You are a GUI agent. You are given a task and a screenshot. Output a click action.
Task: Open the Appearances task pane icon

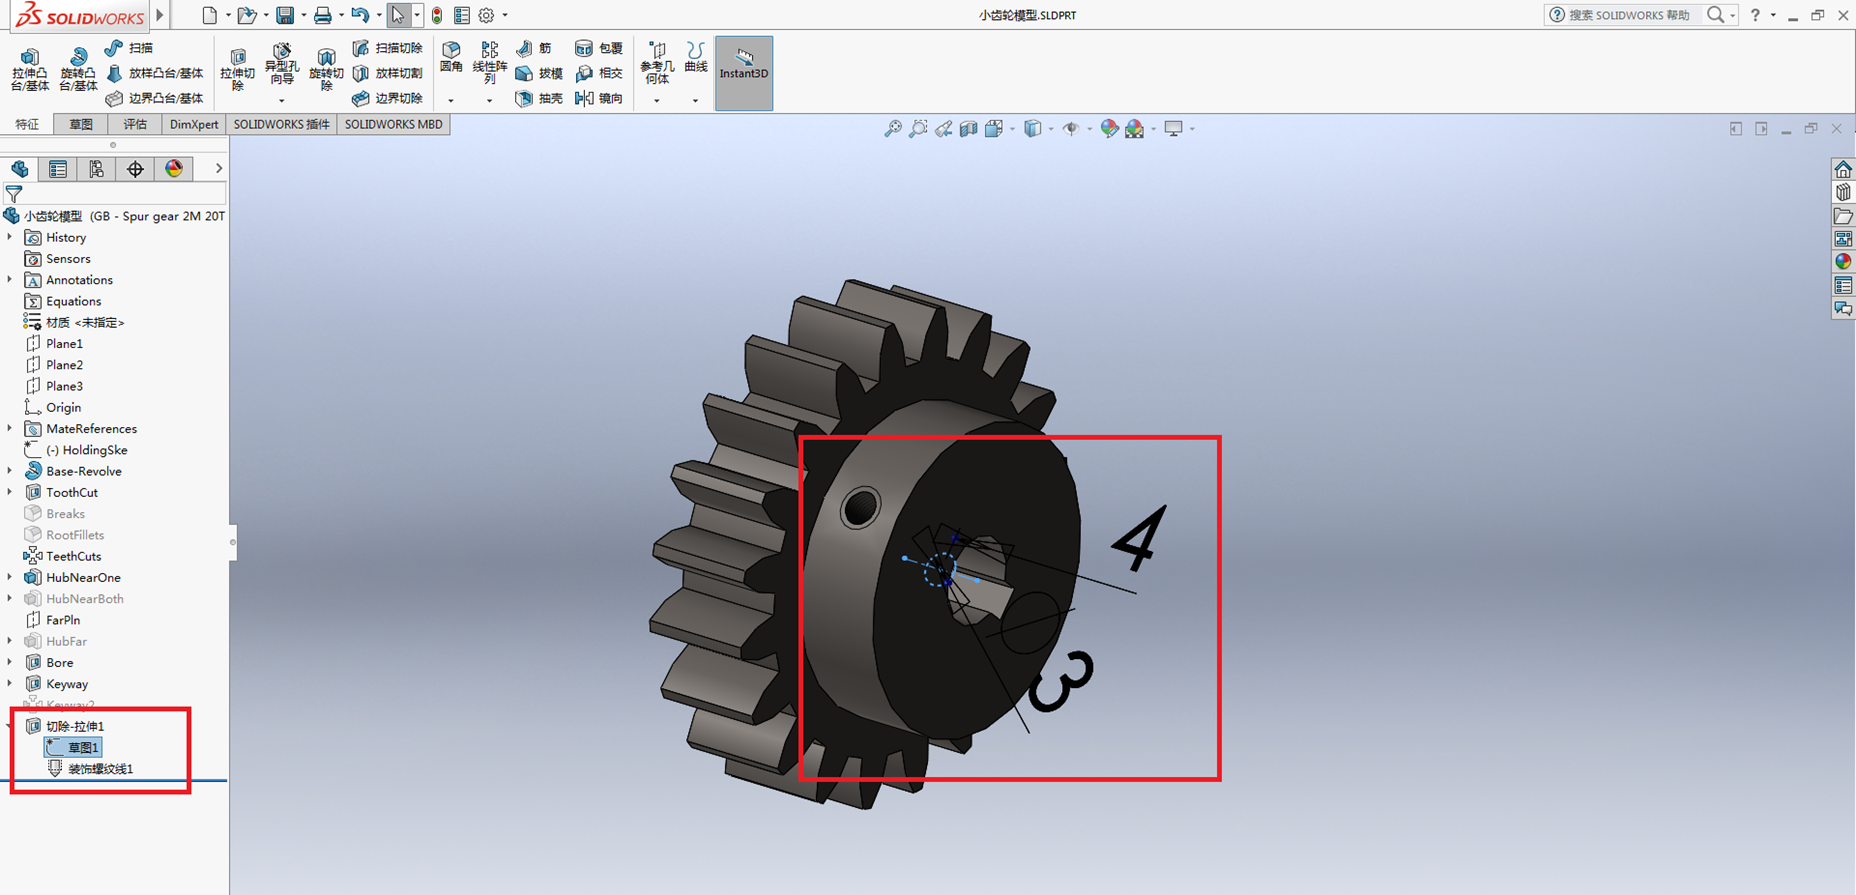1843,262
